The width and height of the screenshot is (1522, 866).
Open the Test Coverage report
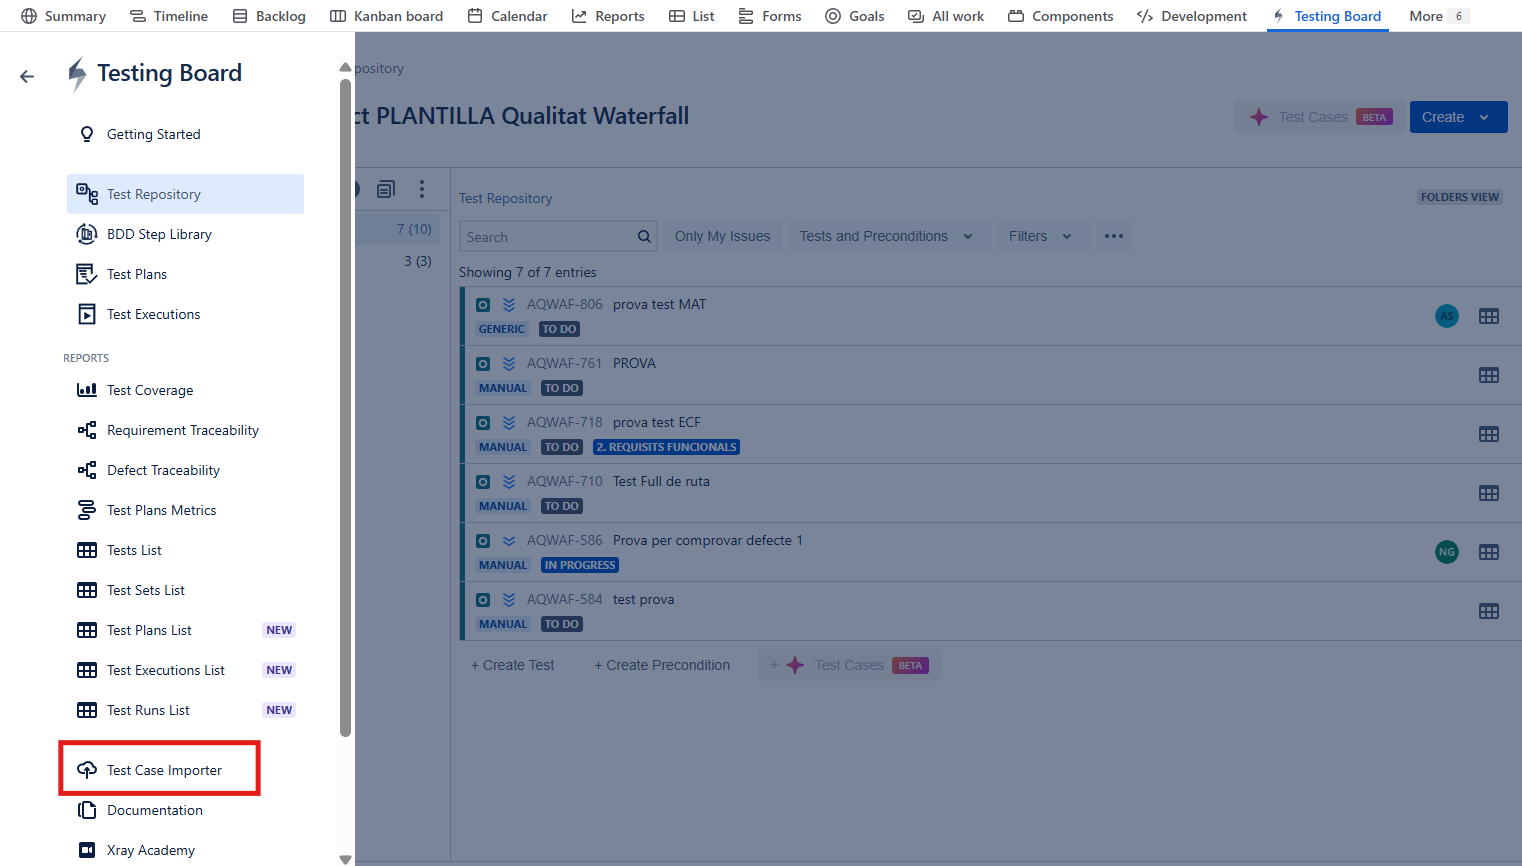150,390
